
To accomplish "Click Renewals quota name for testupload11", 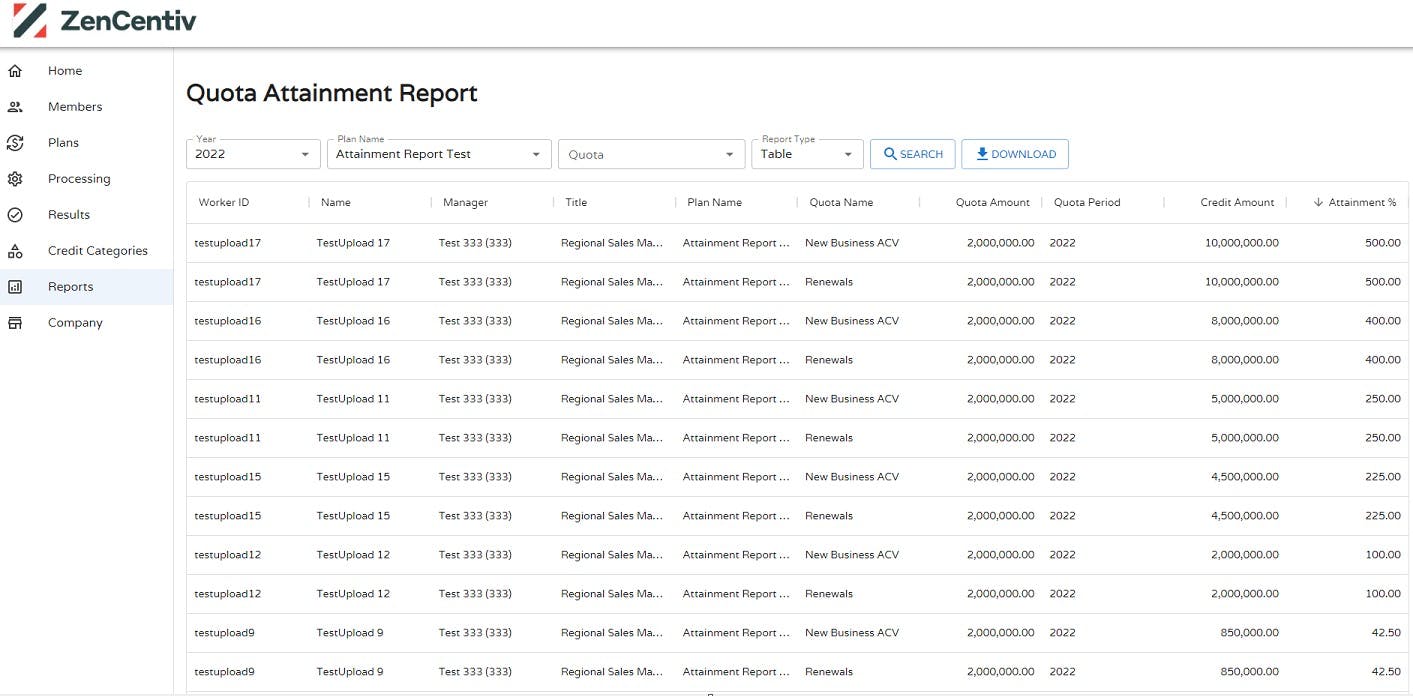I will pyautogui.click(x=829, y=438).
